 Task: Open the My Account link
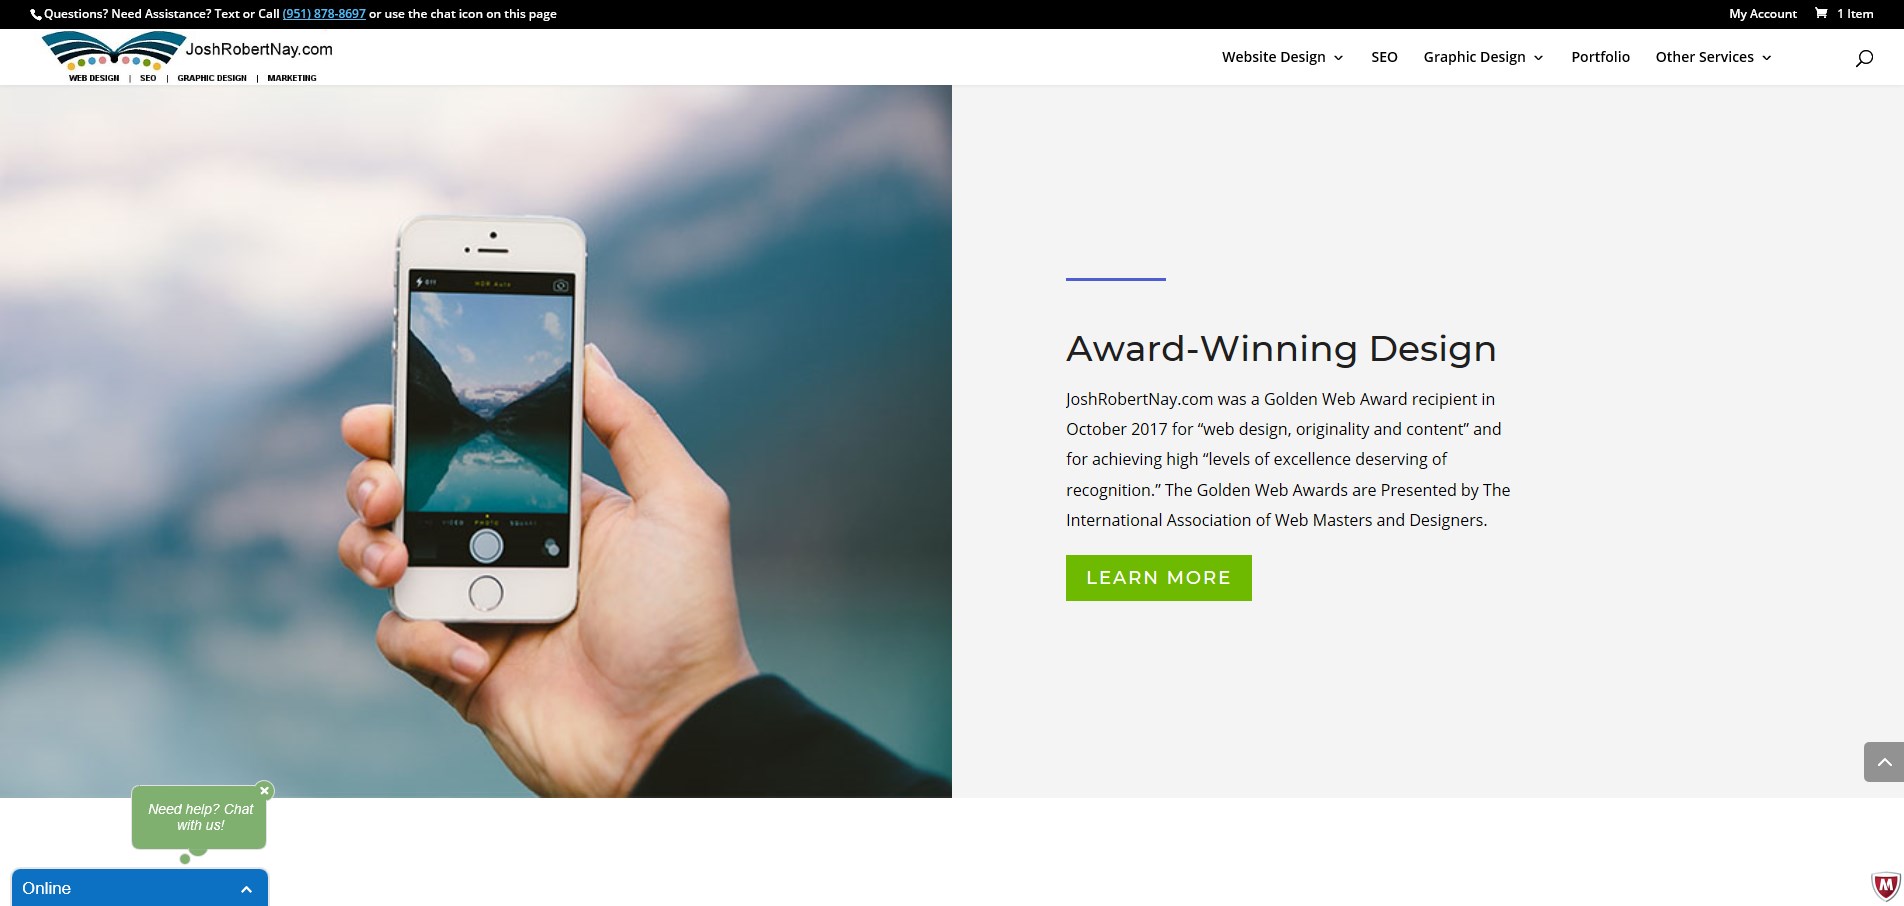point(1762,14)
